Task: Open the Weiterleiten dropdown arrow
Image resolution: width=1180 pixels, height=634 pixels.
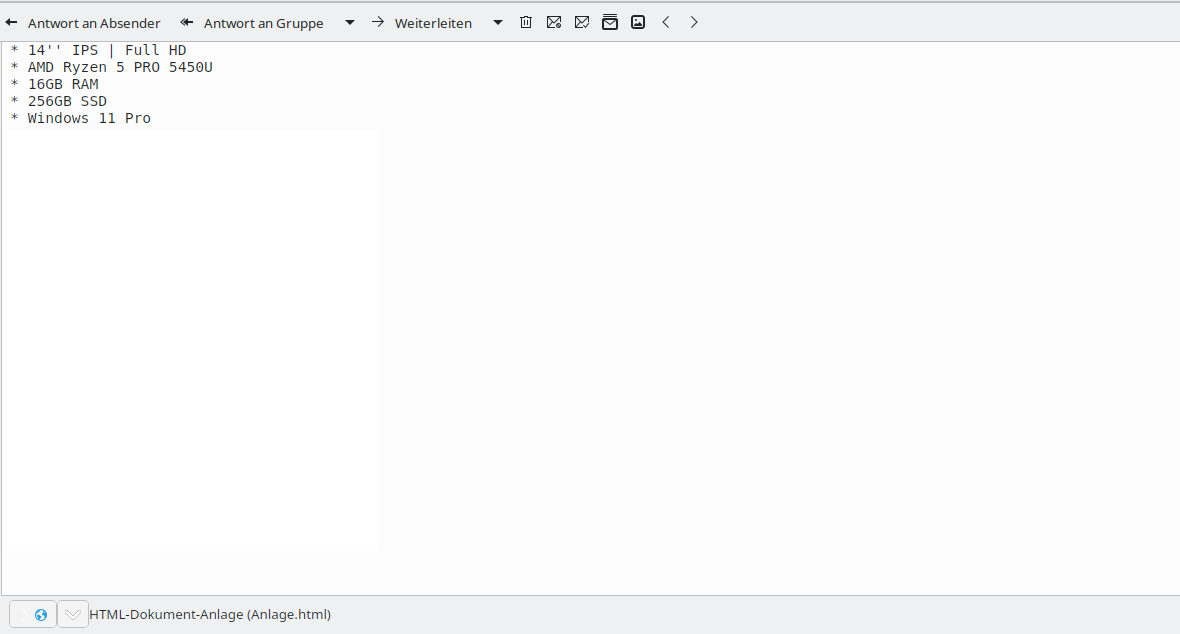Action: coord(498,22)
